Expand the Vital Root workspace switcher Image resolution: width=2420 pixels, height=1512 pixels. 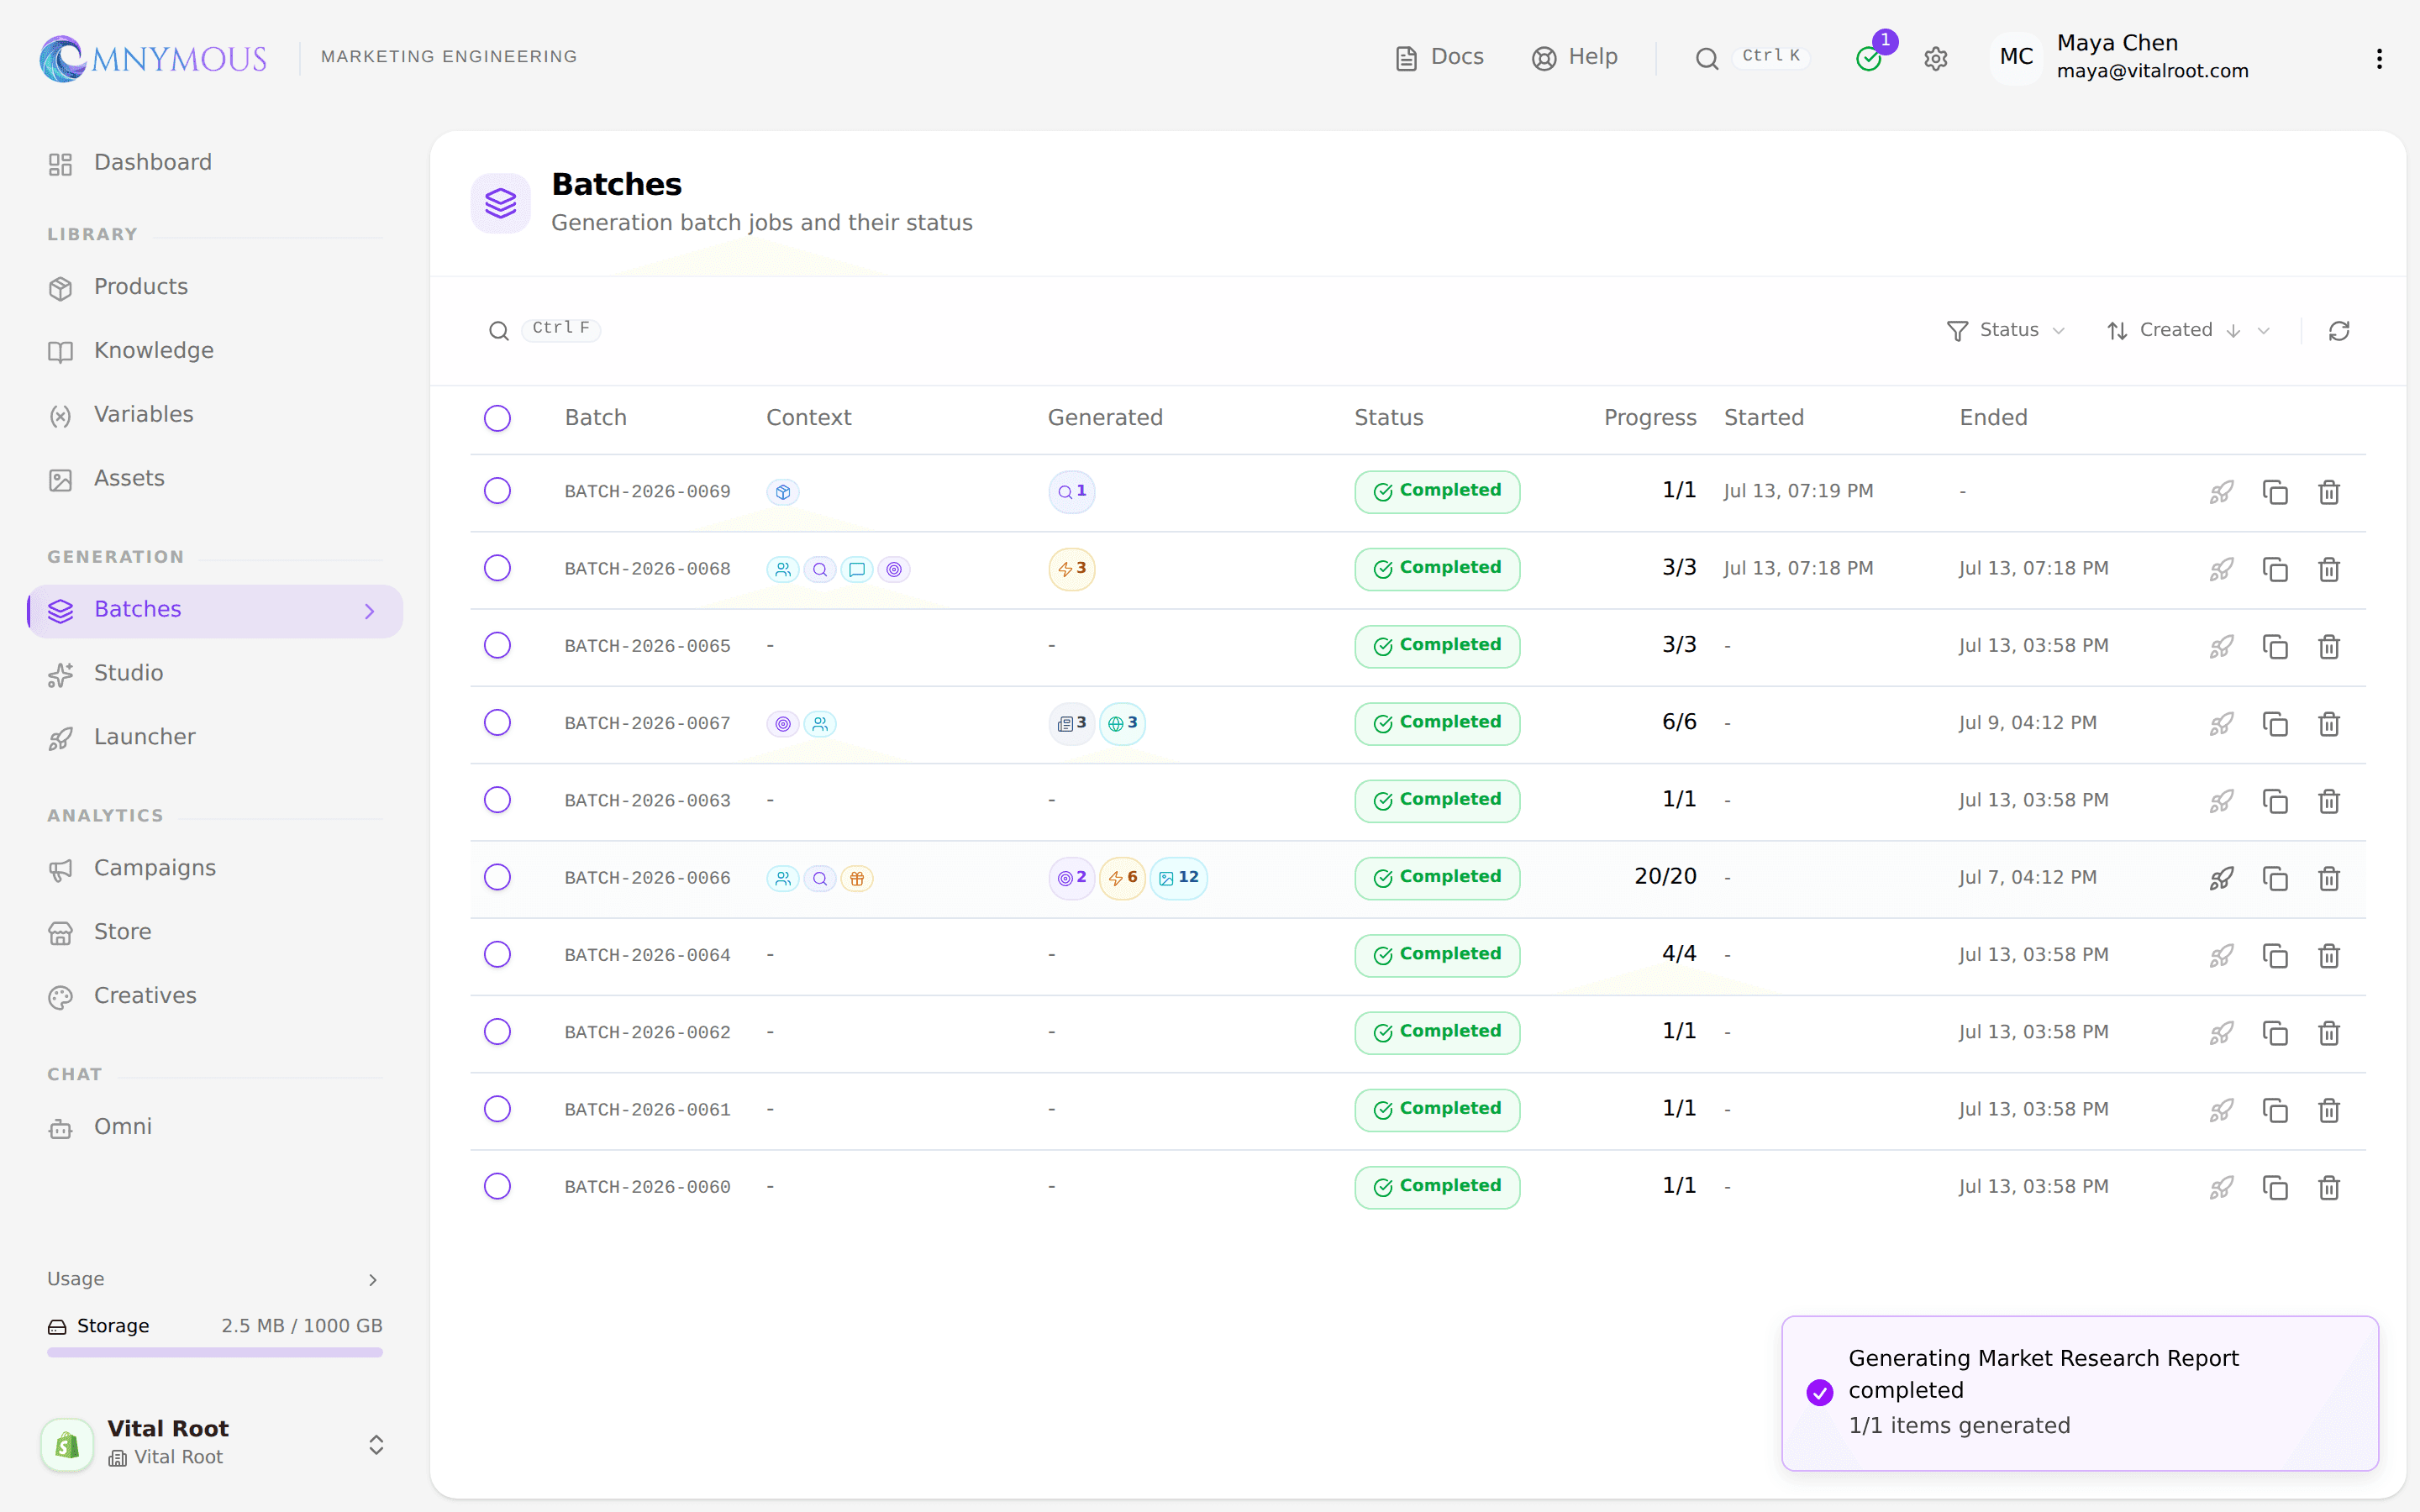pyautogui.click(x=213, y=1443)
